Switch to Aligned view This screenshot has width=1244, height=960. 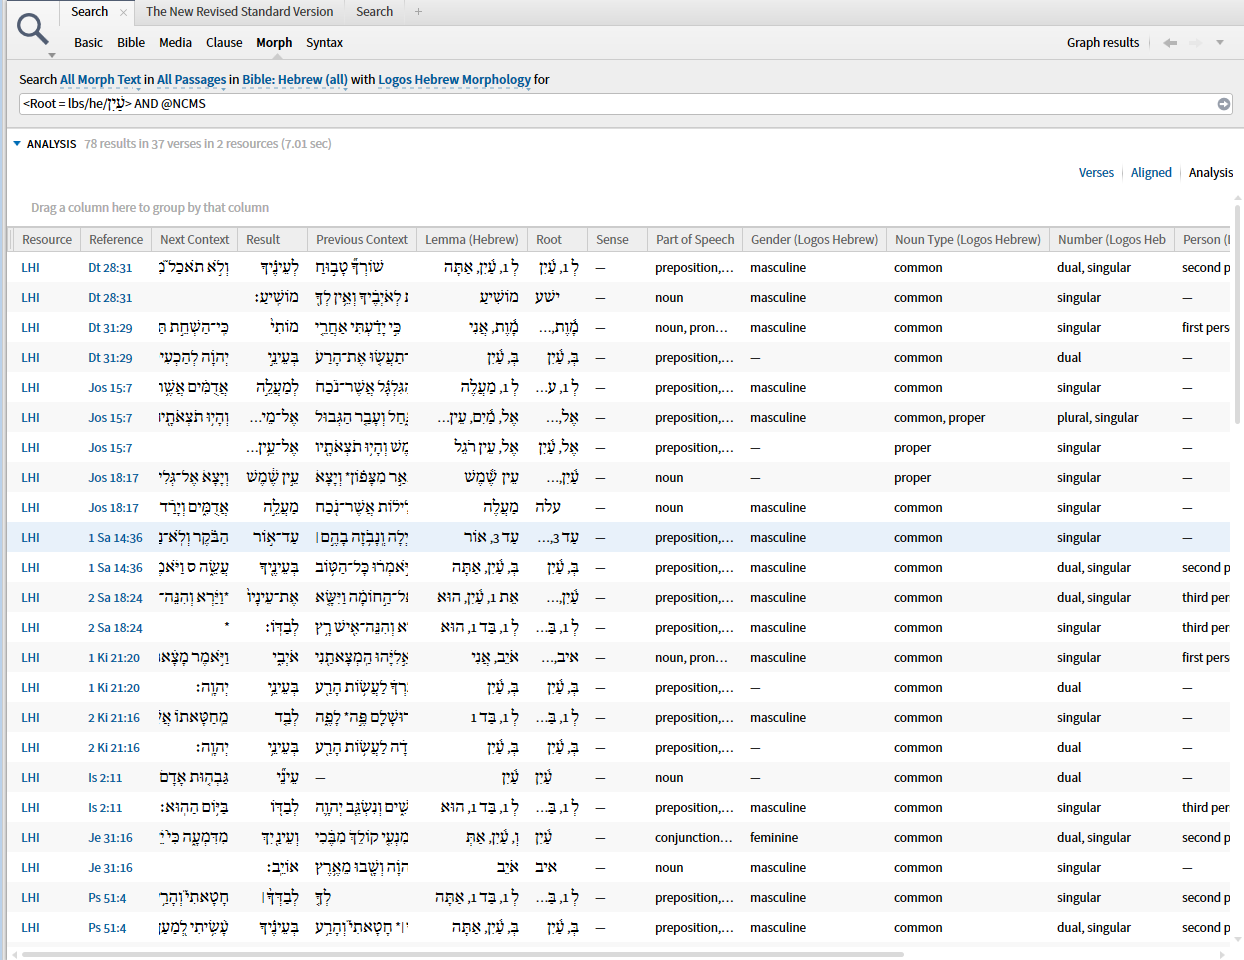1151,173
